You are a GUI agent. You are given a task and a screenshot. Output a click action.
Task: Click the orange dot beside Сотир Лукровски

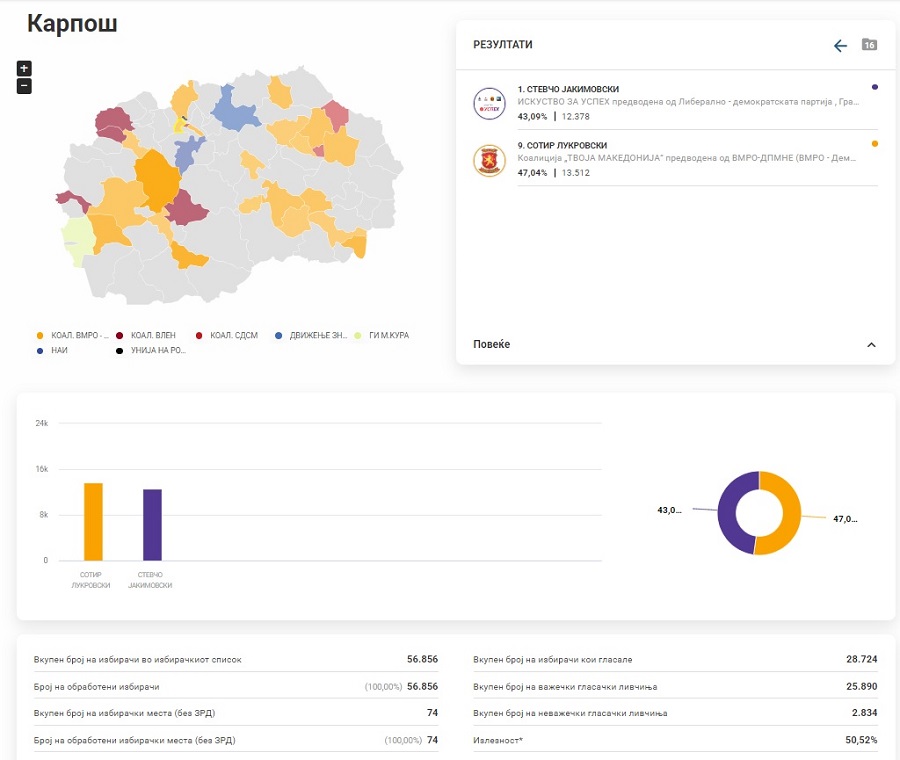coord(875,144)
